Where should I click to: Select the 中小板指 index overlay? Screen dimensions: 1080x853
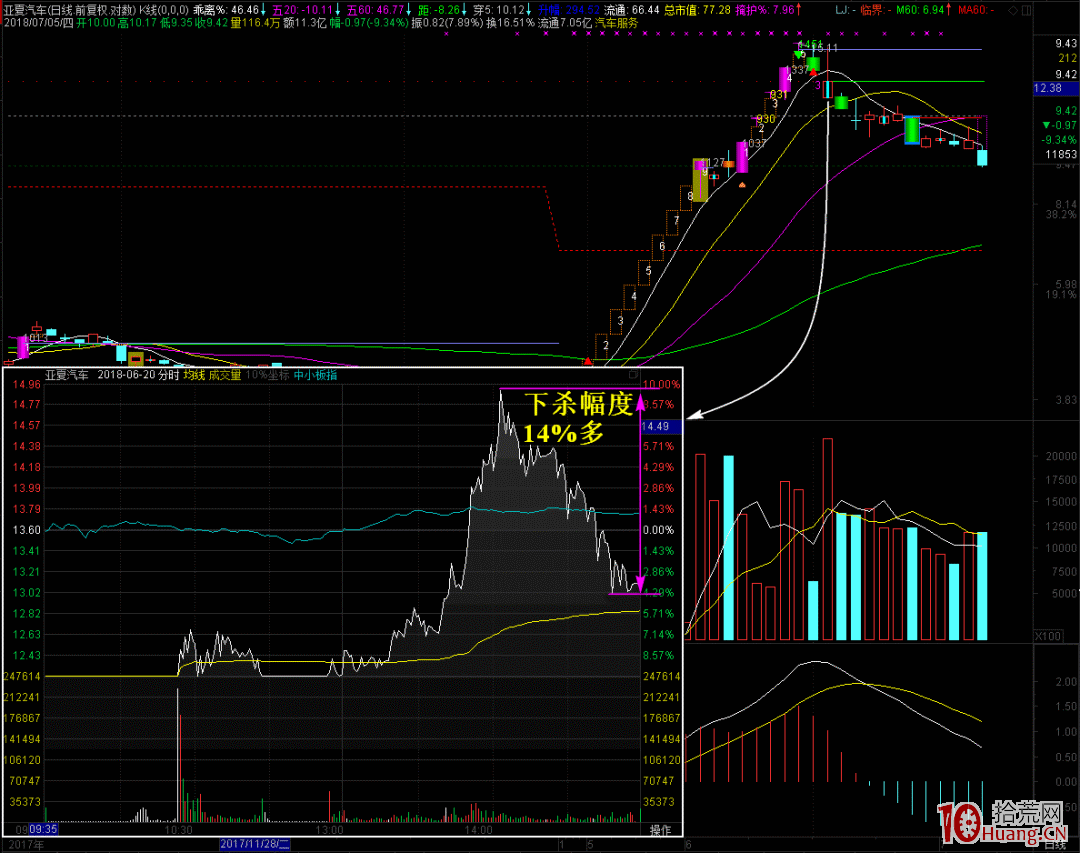click(316, 376)
